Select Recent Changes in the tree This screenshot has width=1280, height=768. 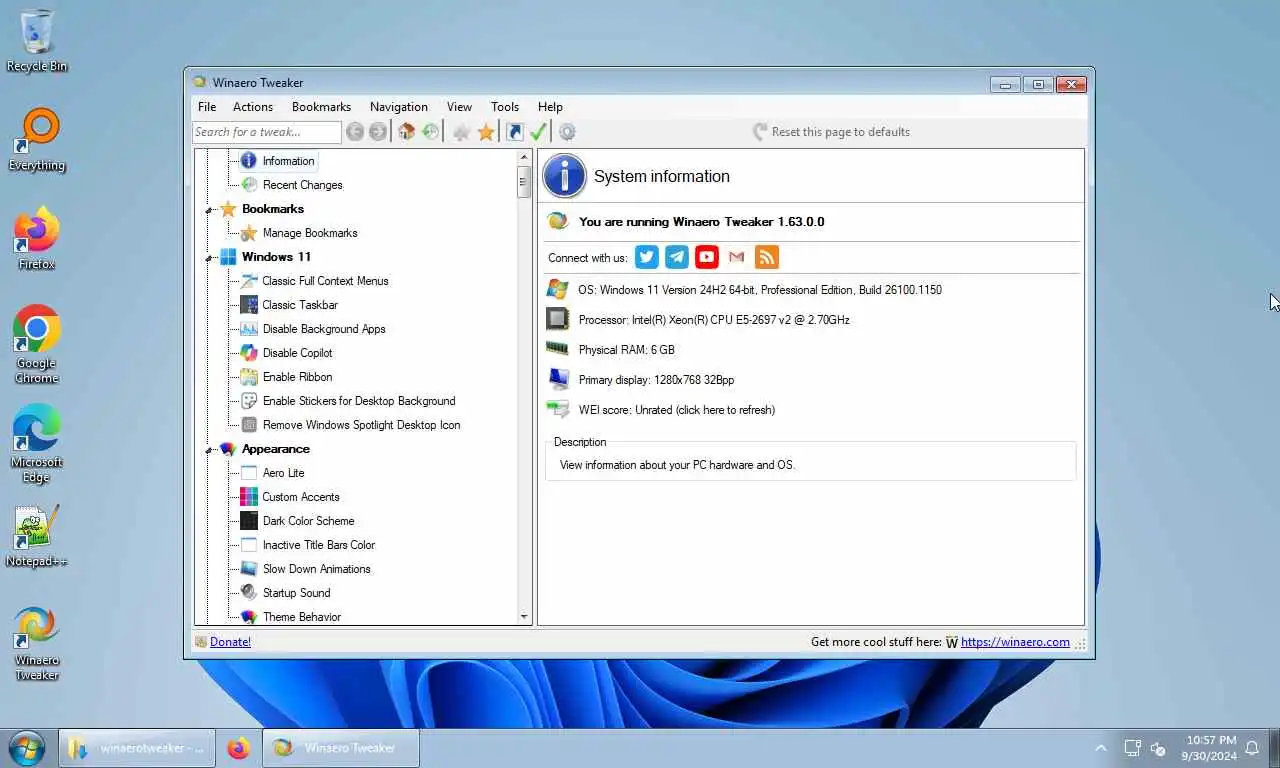302,185
